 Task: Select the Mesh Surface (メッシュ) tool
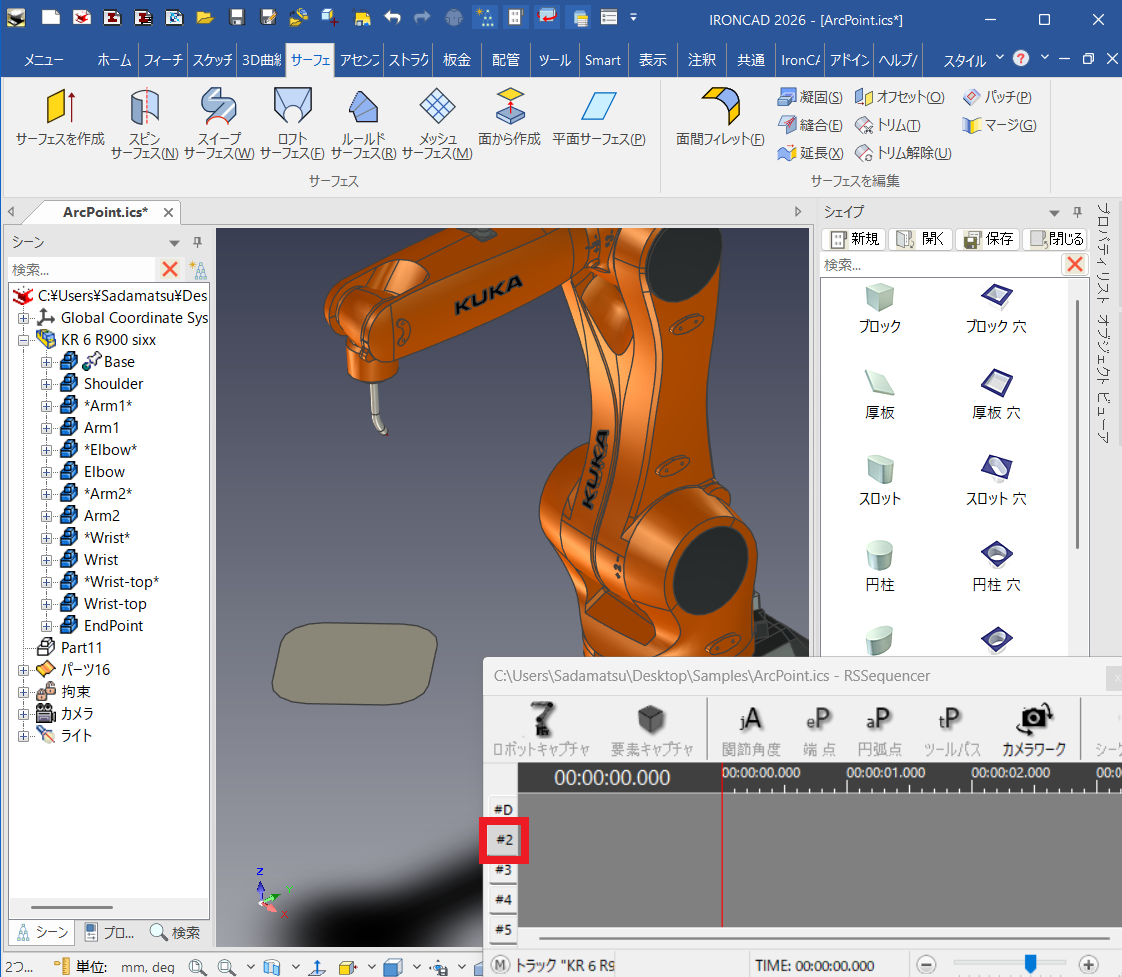[437, 123]
